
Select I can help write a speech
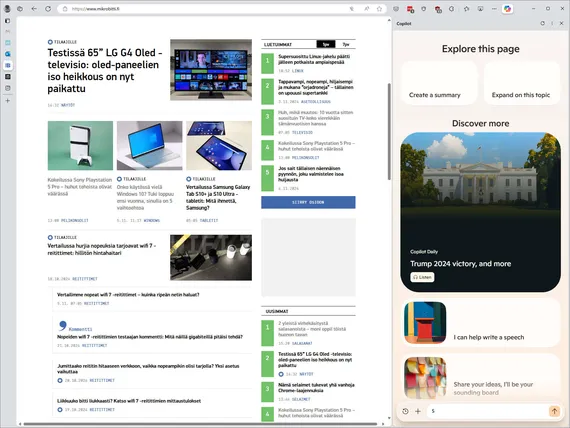point(481,323)
